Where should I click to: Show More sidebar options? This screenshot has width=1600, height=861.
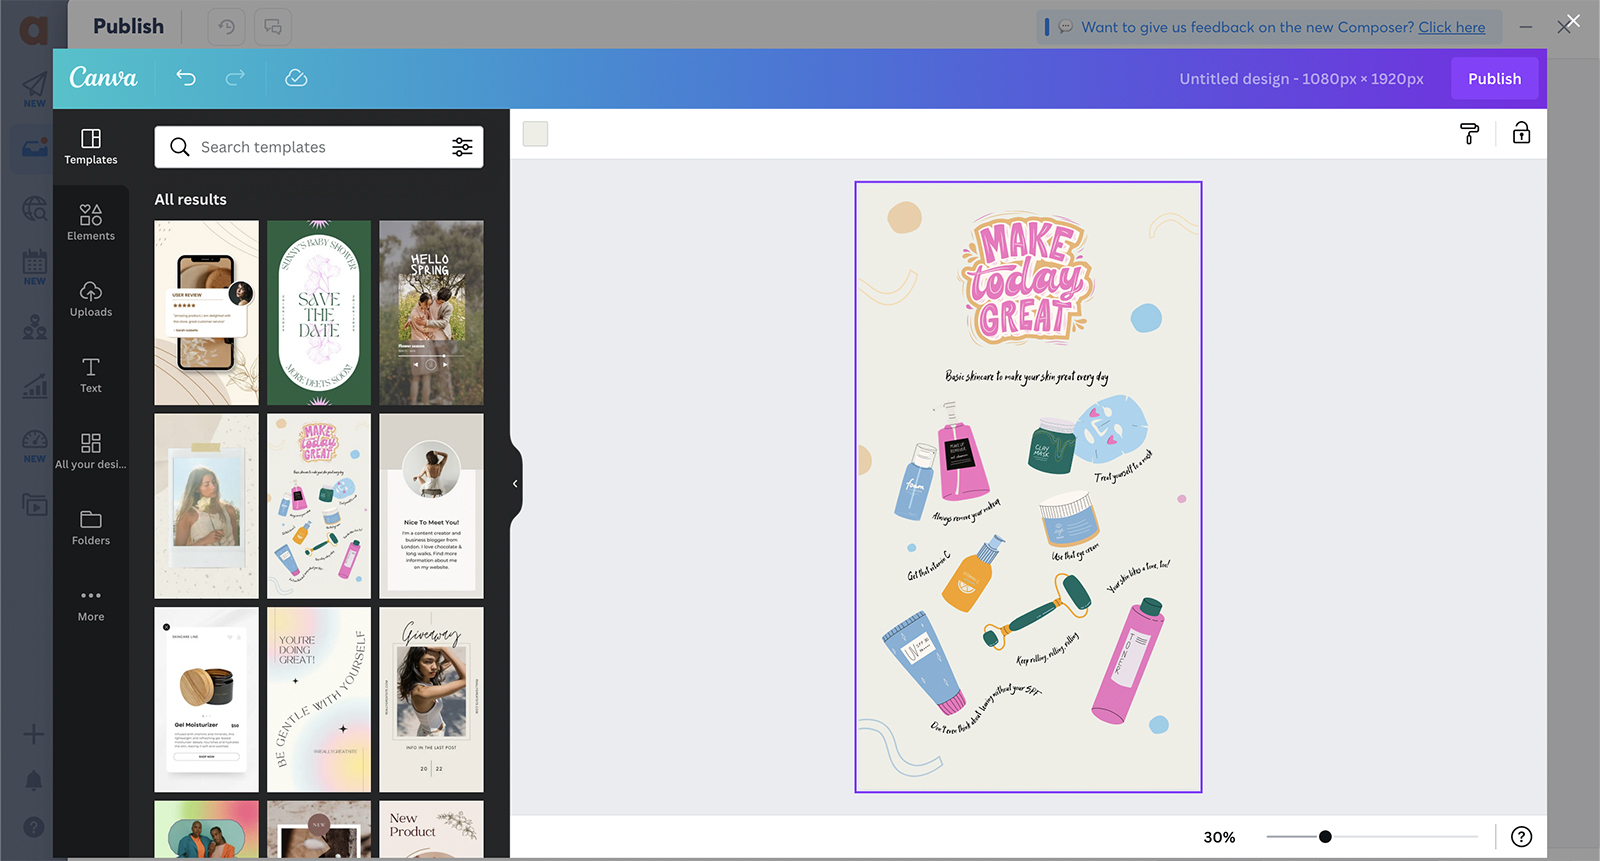click(91, 604)
